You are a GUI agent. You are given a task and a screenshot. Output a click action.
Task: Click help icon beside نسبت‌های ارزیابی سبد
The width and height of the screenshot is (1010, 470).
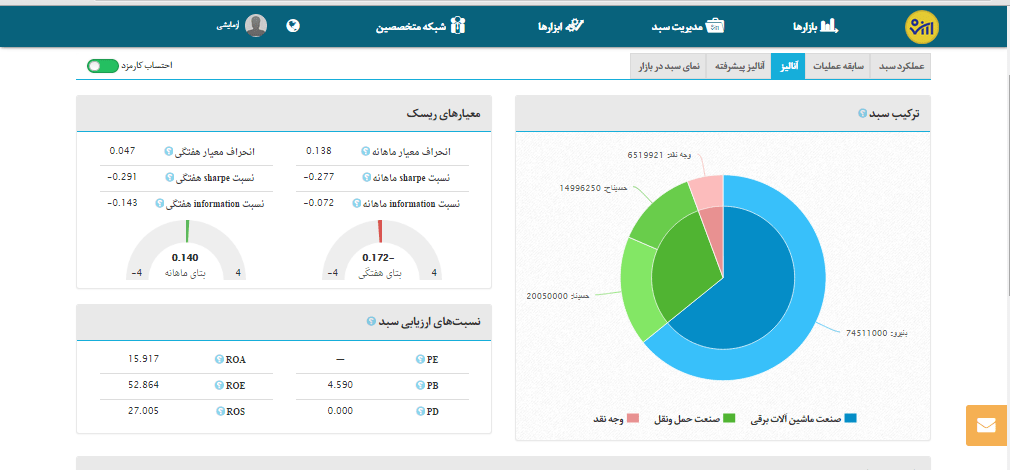pyautogui.click(x=371, y=321)
